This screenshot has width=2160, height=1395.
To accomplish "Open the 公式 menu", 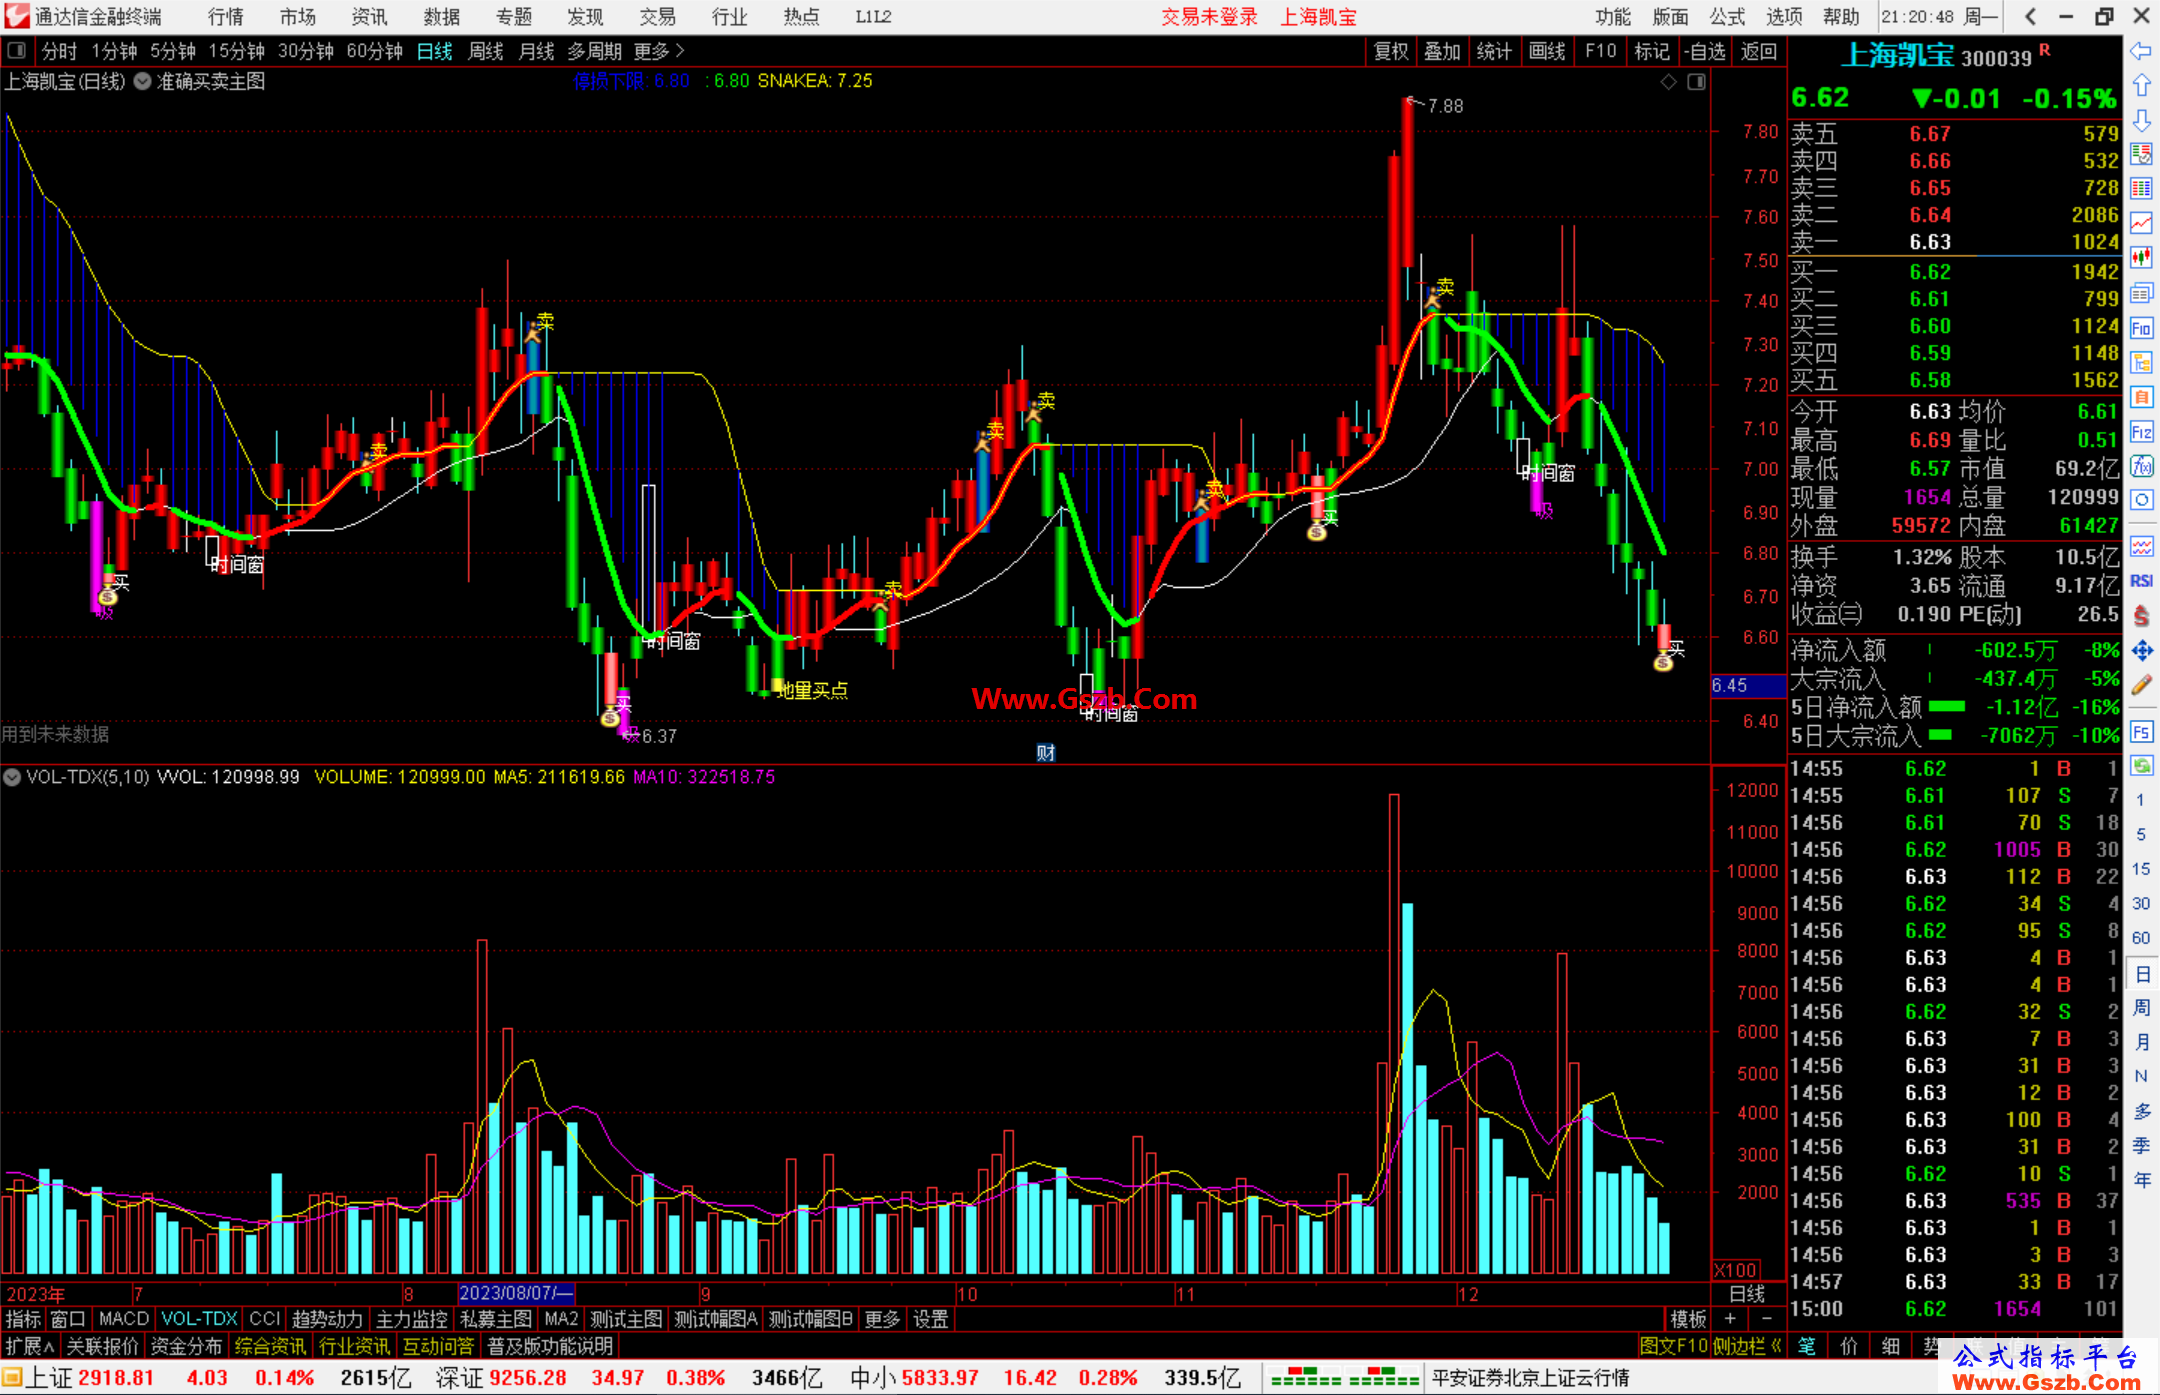I will tap(1727, 17).
